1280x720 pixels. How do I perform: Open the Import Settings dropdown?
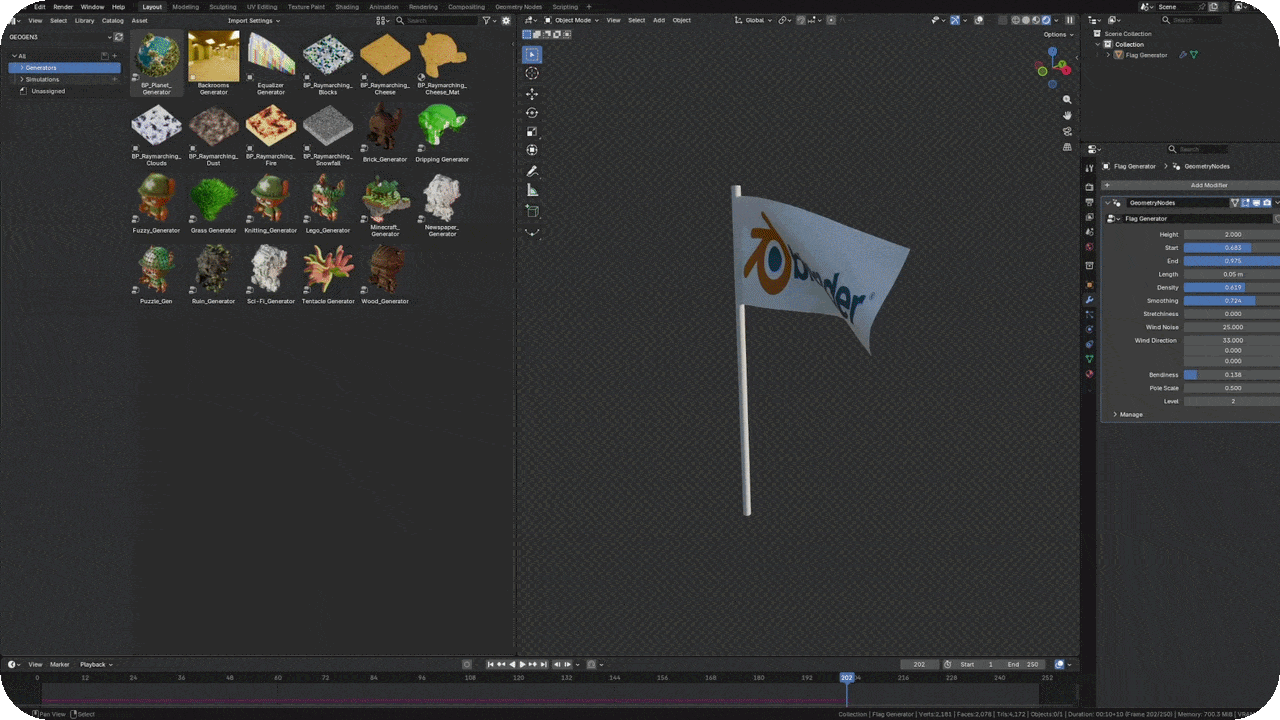(254, 20)
